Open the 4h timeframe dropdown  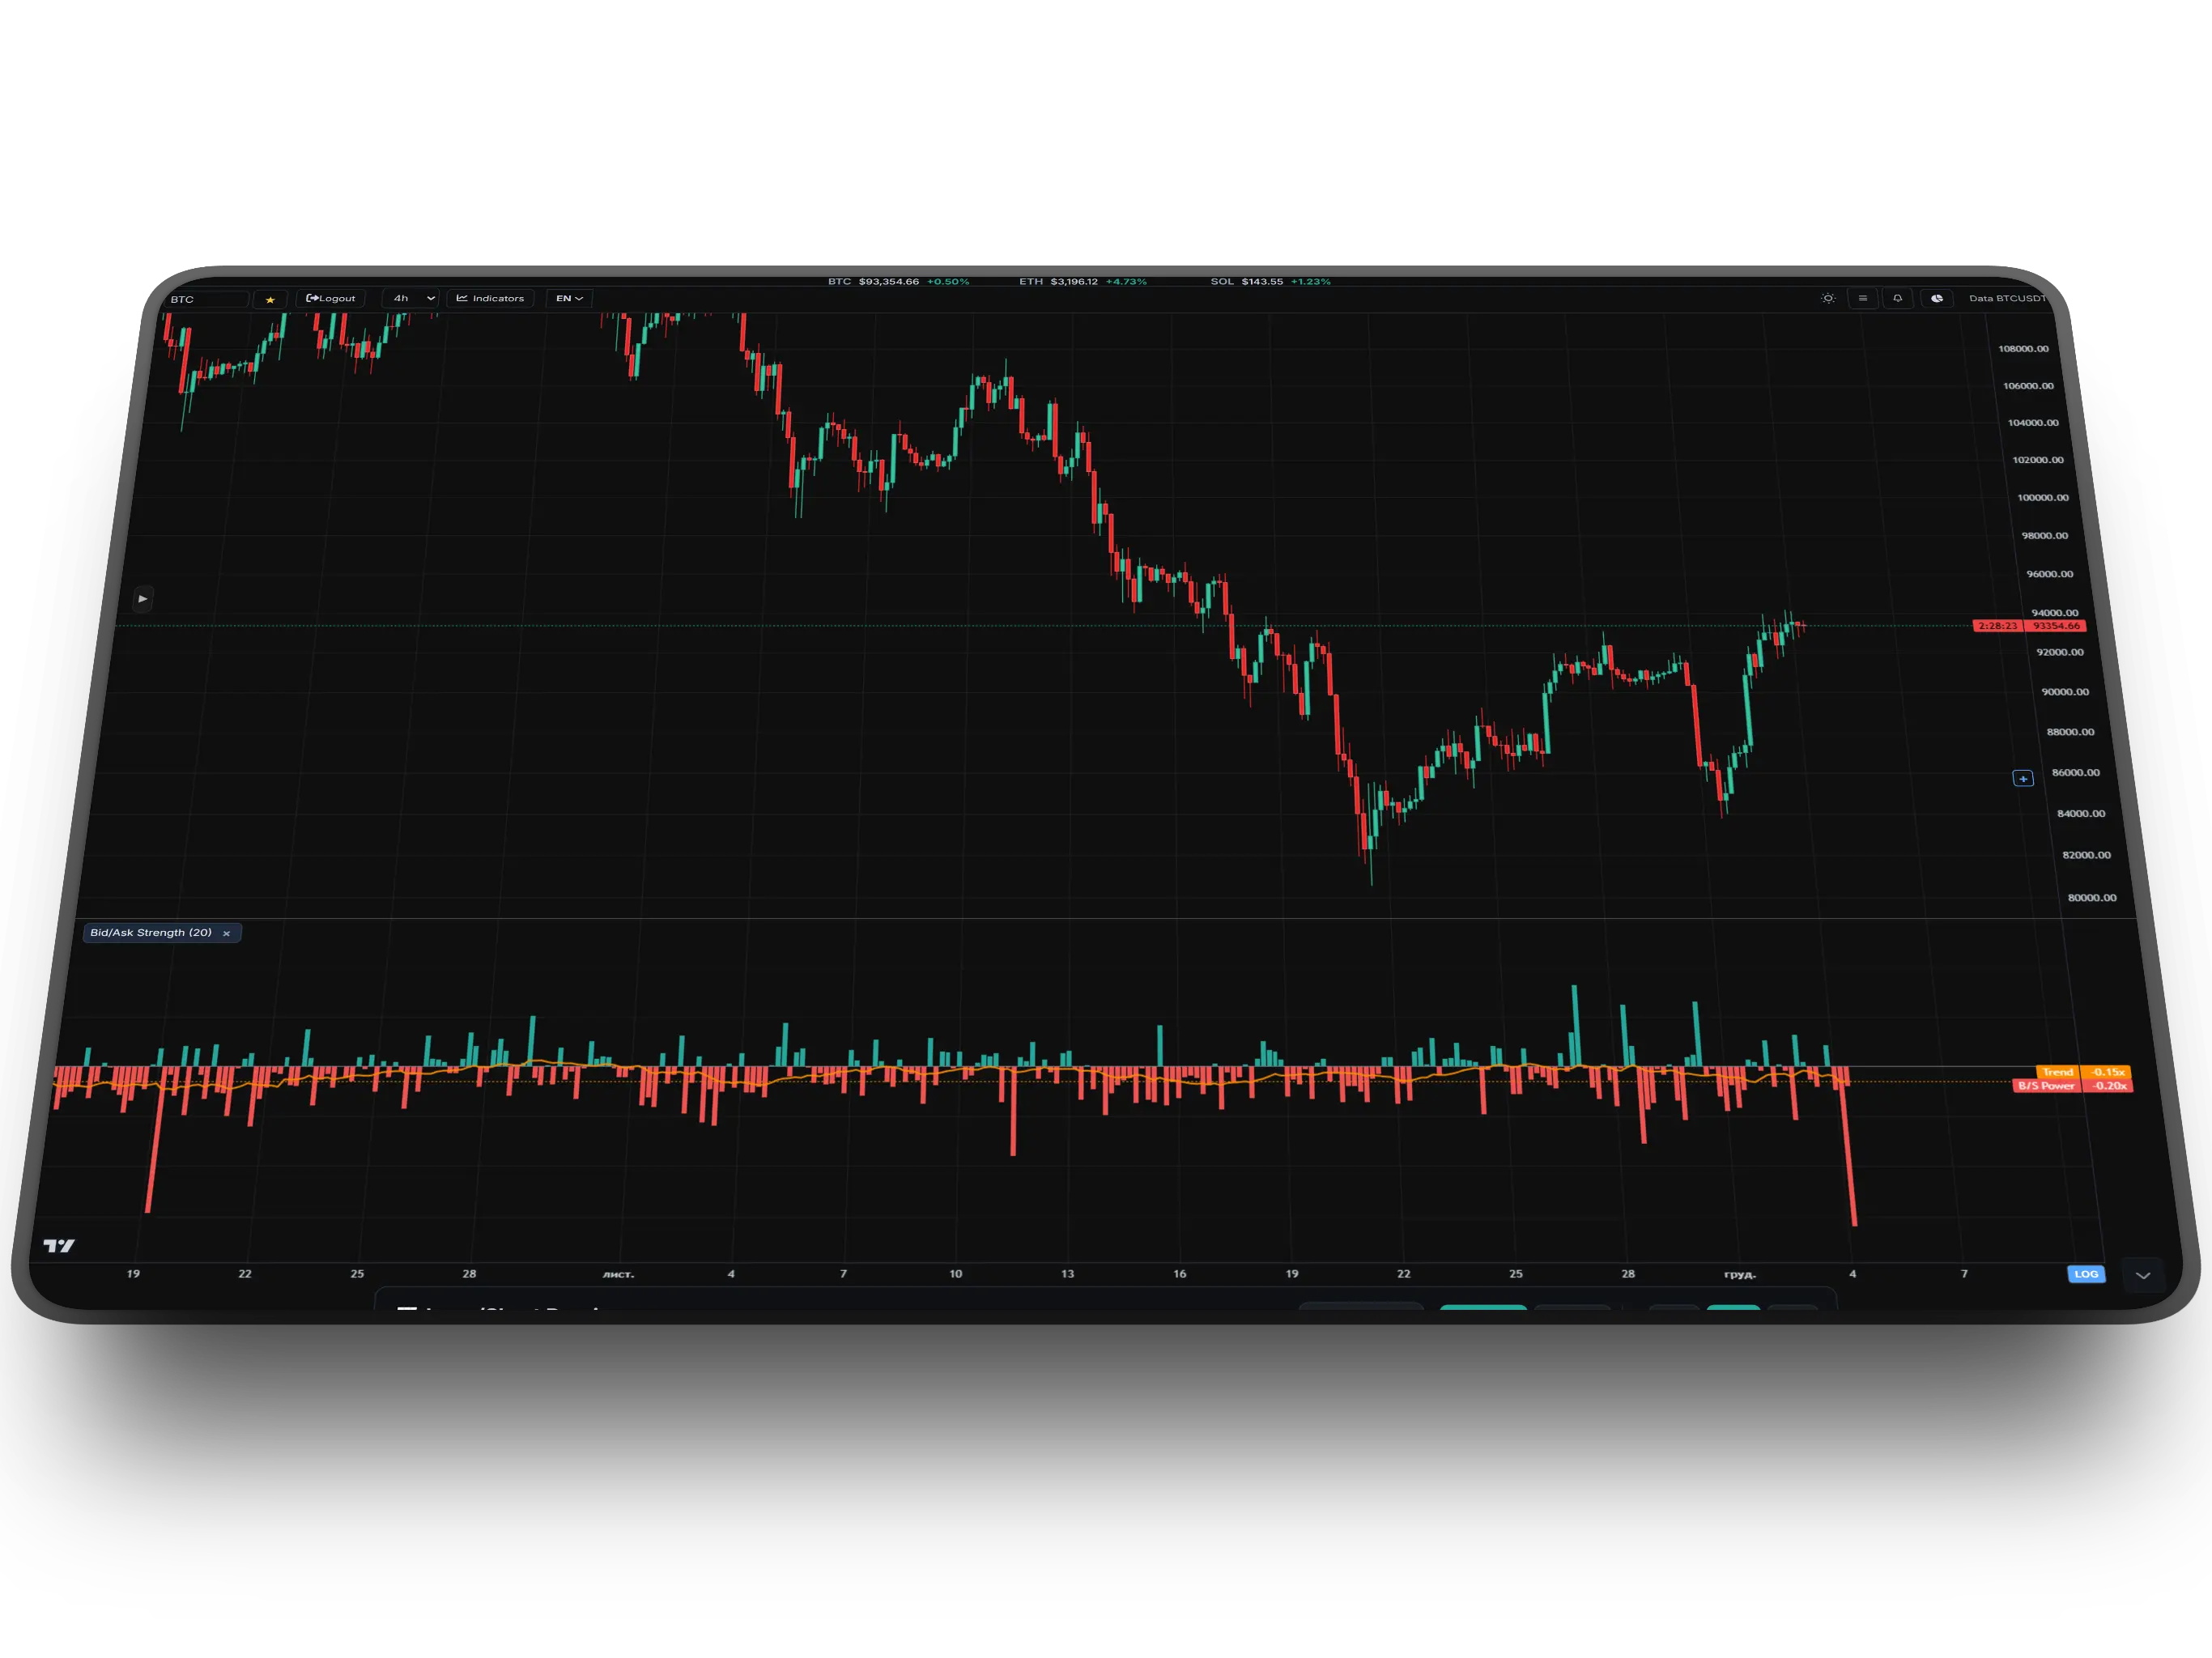pyautogui.click(x=410, y=298)
